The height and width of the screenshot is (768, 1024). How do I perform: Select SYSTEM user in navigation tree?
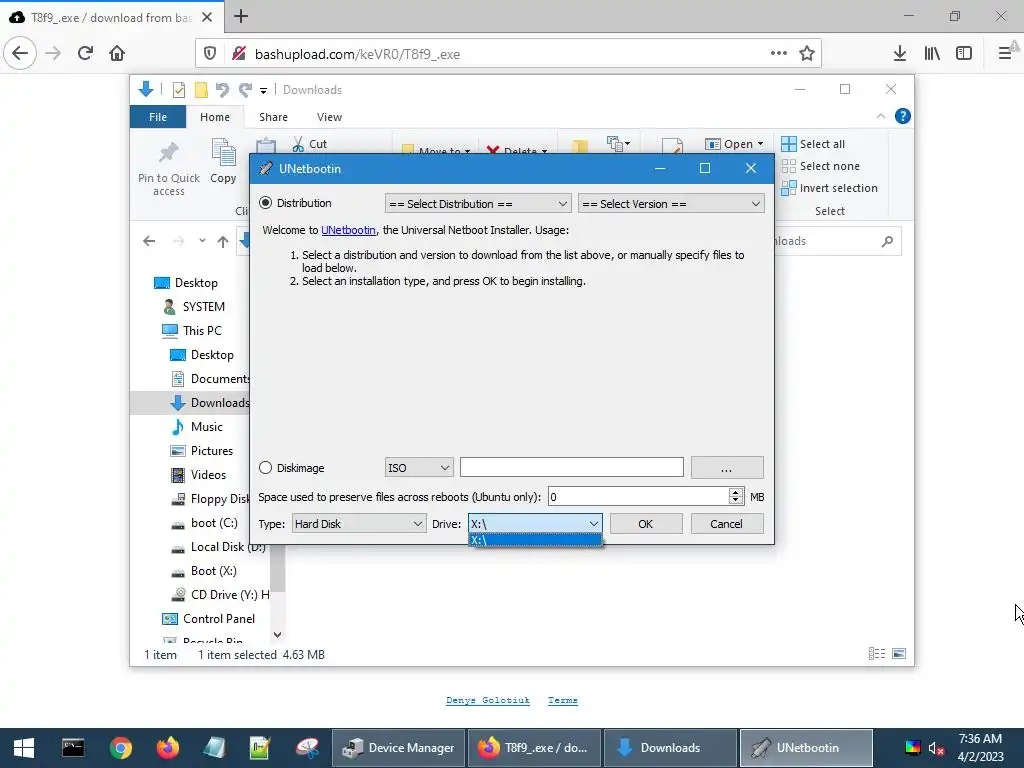pos(193,307)
